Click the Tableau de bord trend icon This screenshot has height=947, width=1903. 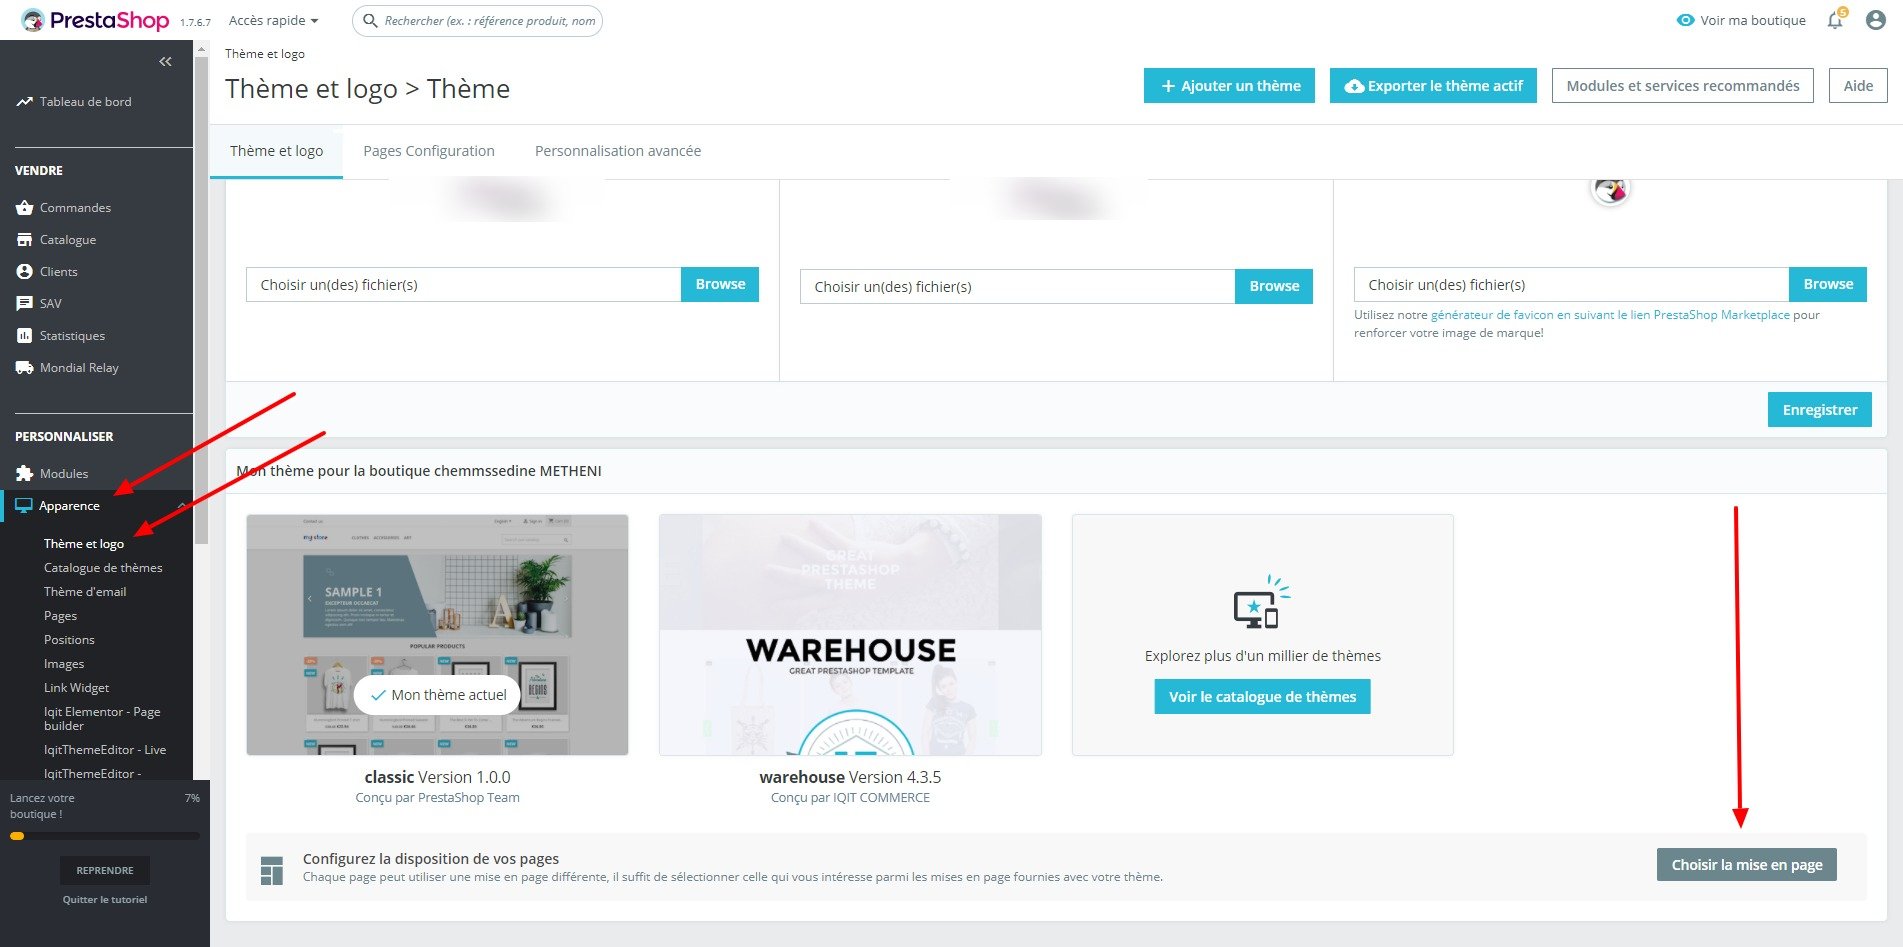[24, 102]
